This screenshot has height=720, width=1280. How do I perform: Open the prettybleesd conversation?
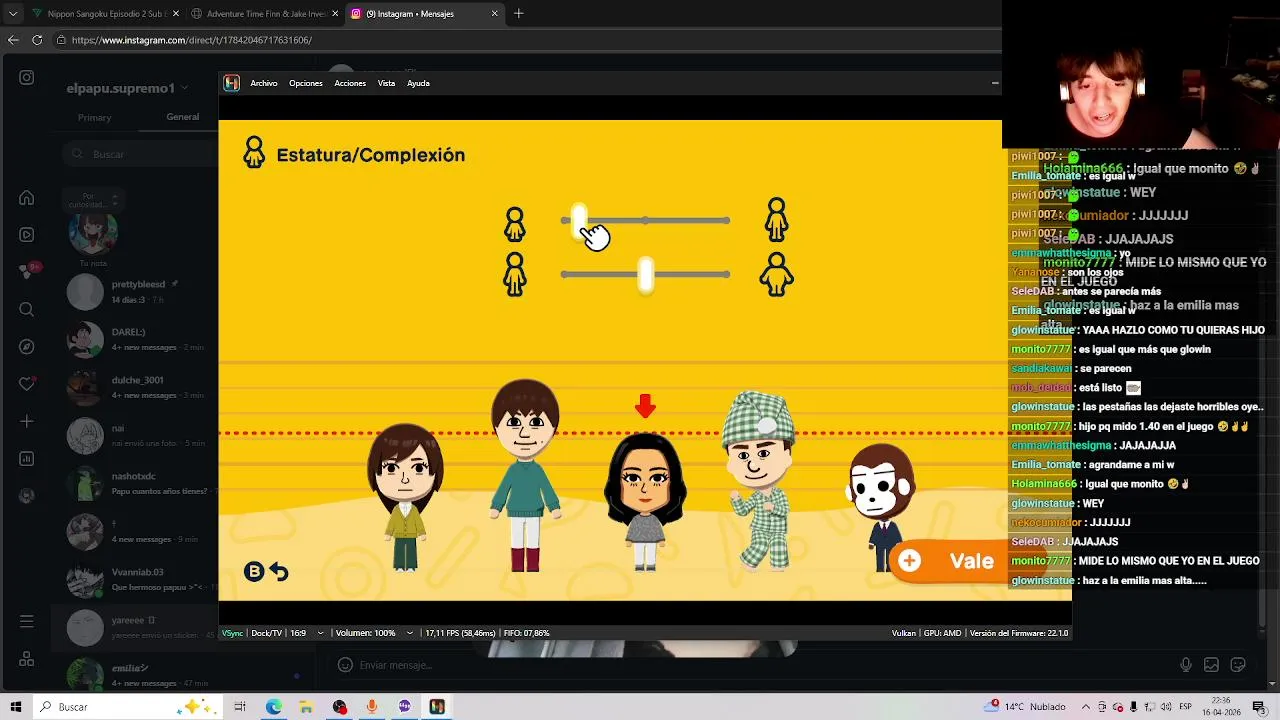[x=135, y=292]
